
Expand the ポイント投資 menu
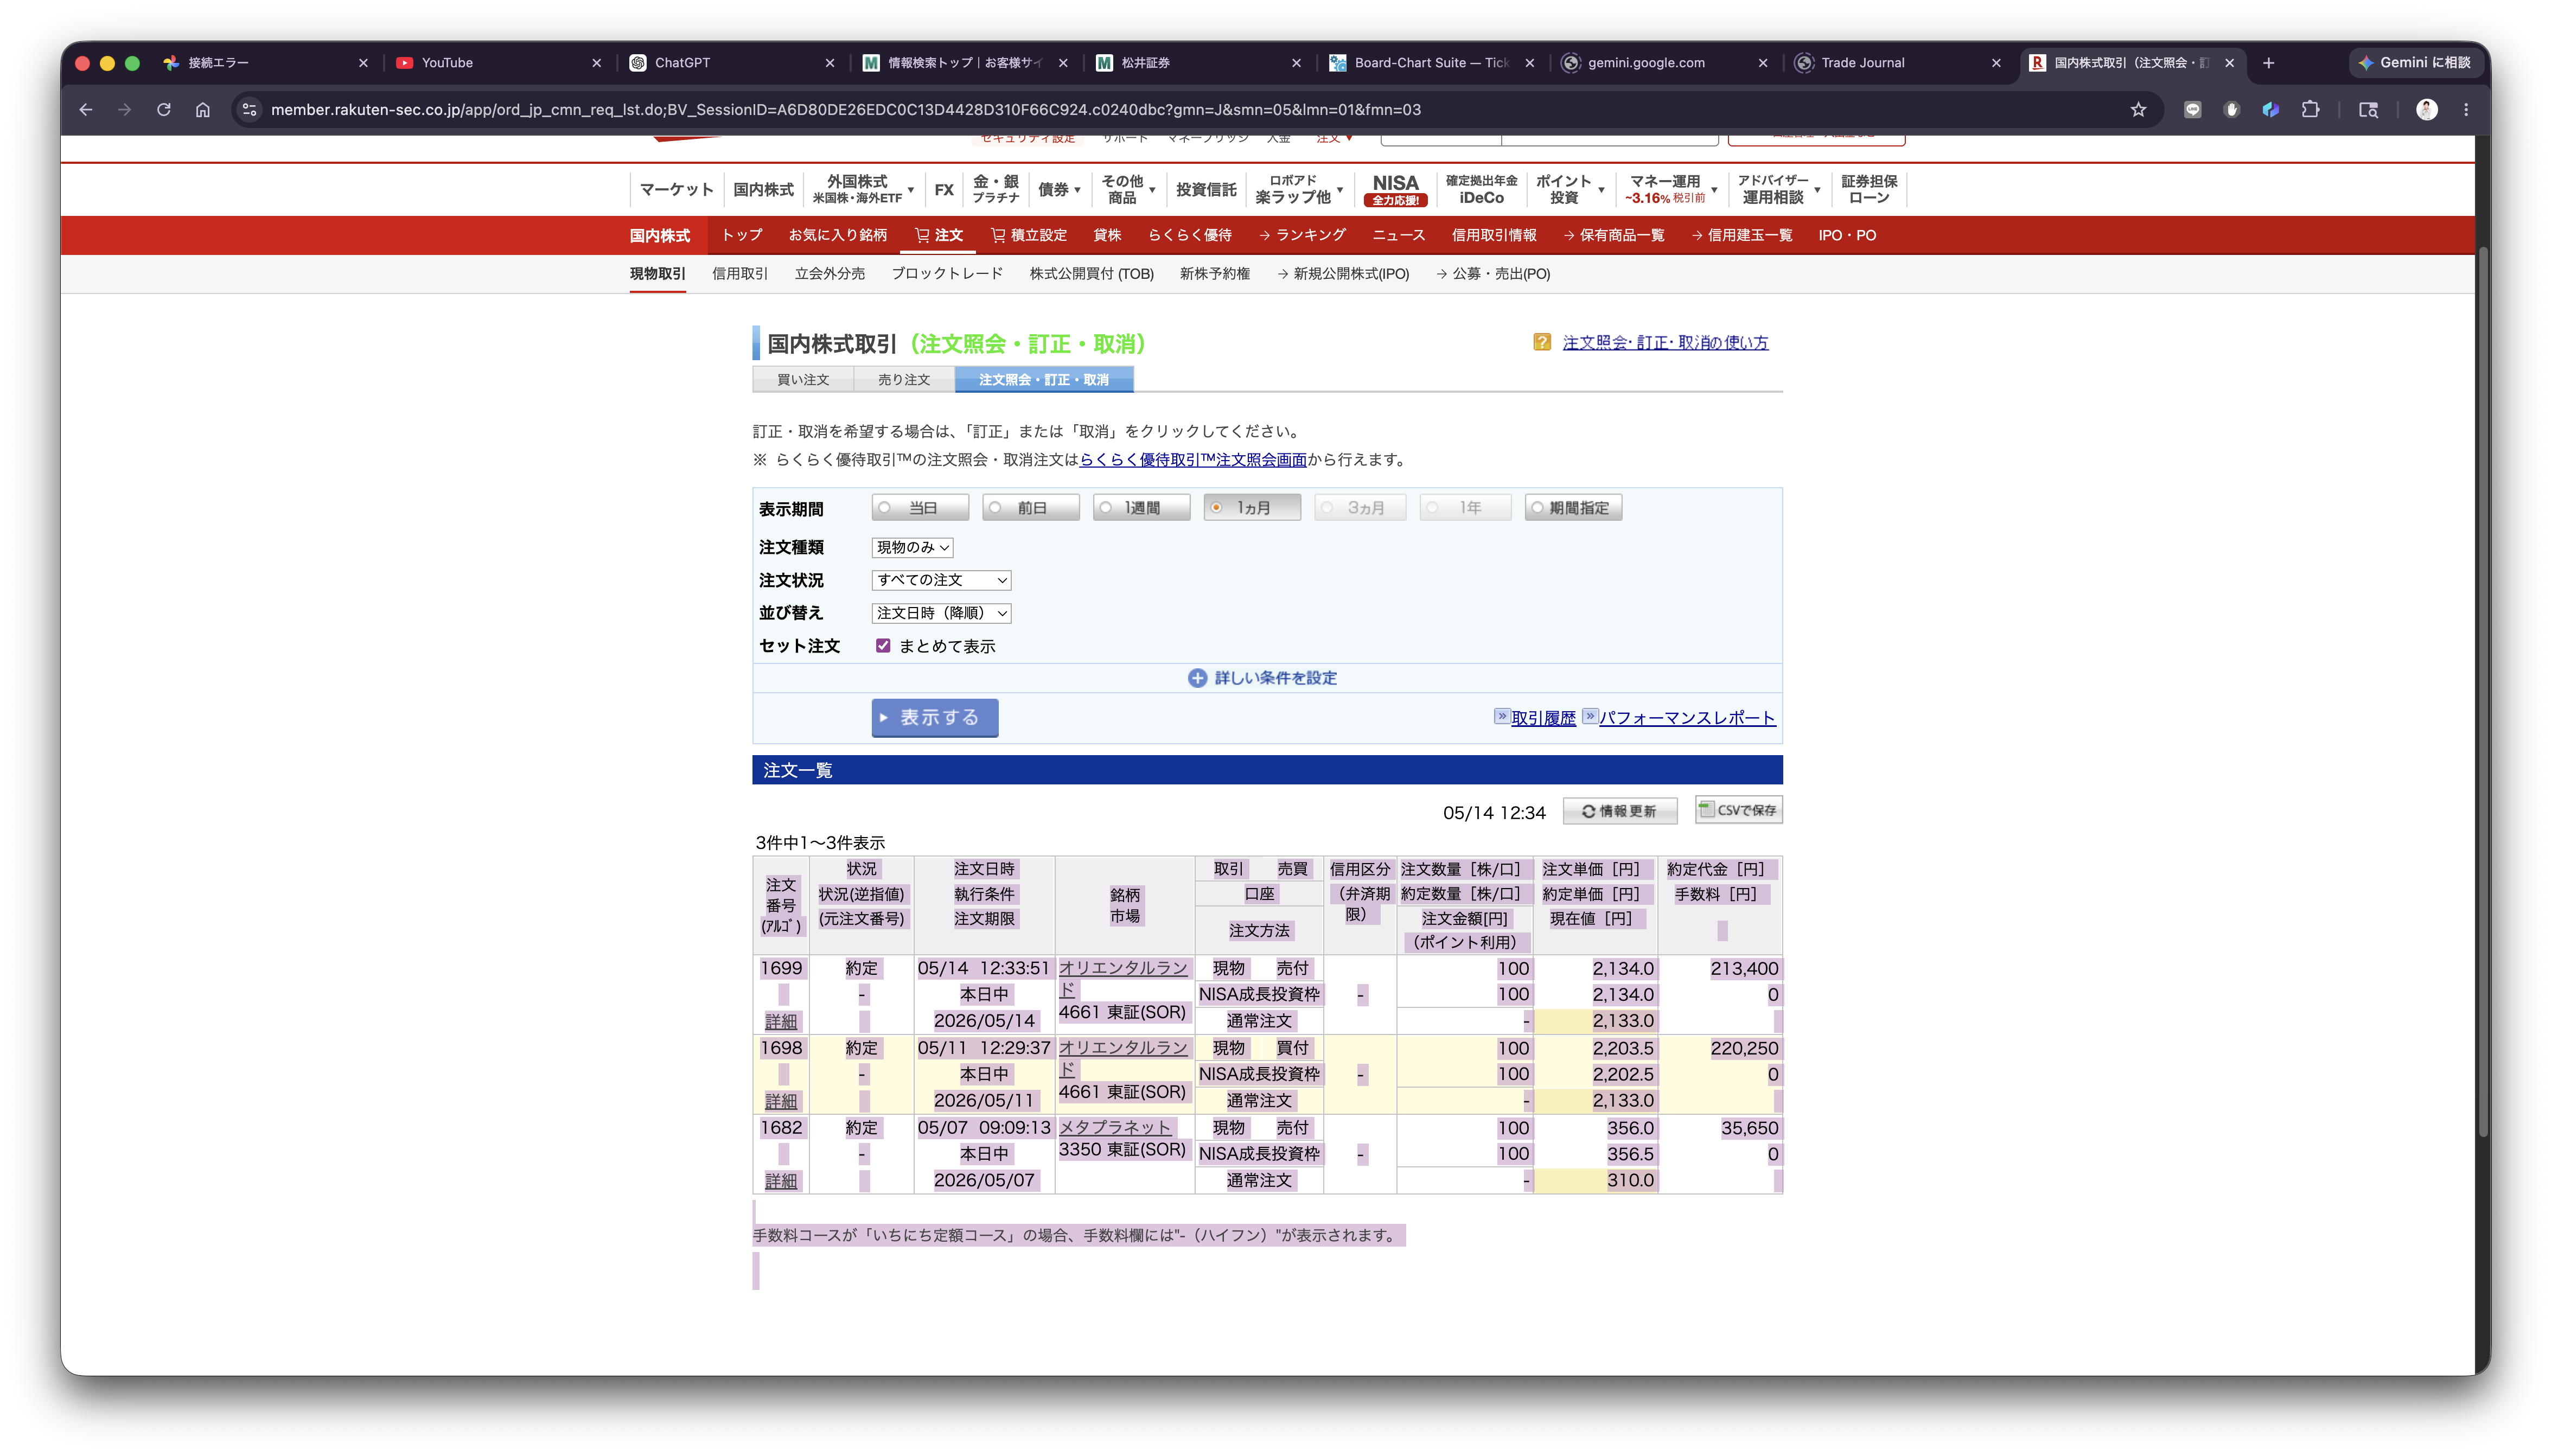[1570, 189]
